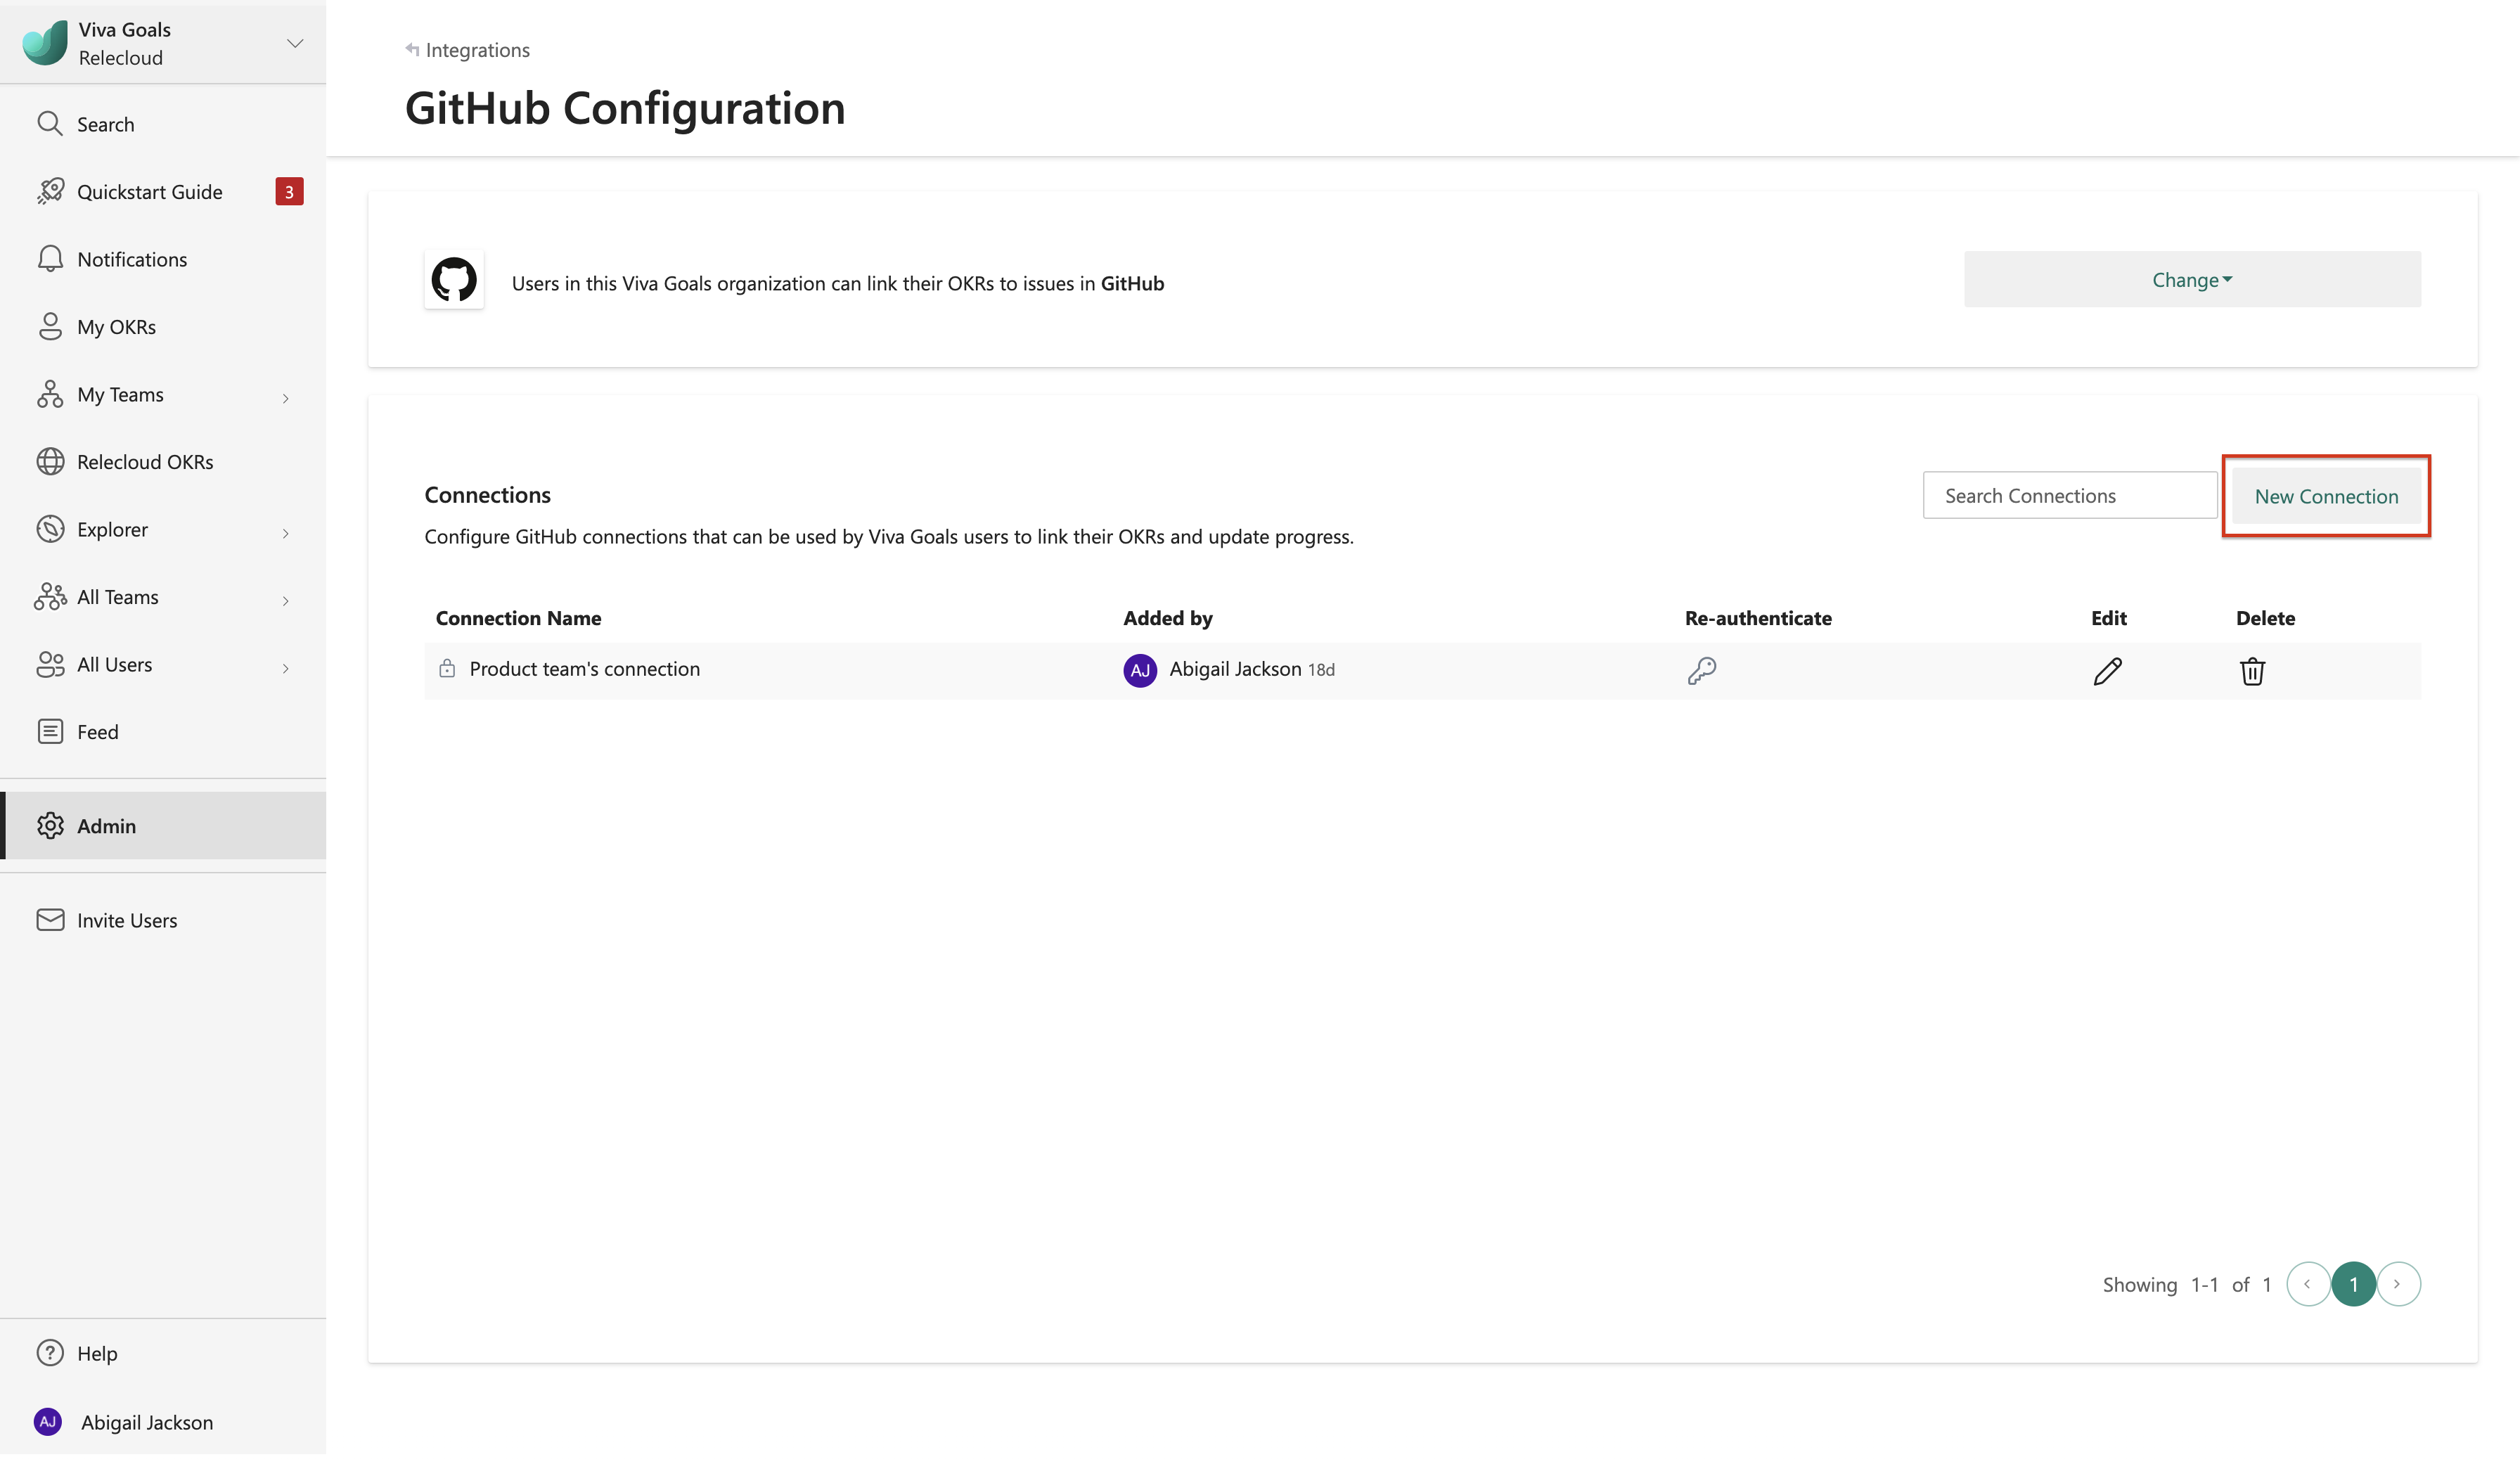The width and height of the screenshot is (2520, 1464).
Task: Click the back arrow icon beside Integrations
Action: pos(412,49)
